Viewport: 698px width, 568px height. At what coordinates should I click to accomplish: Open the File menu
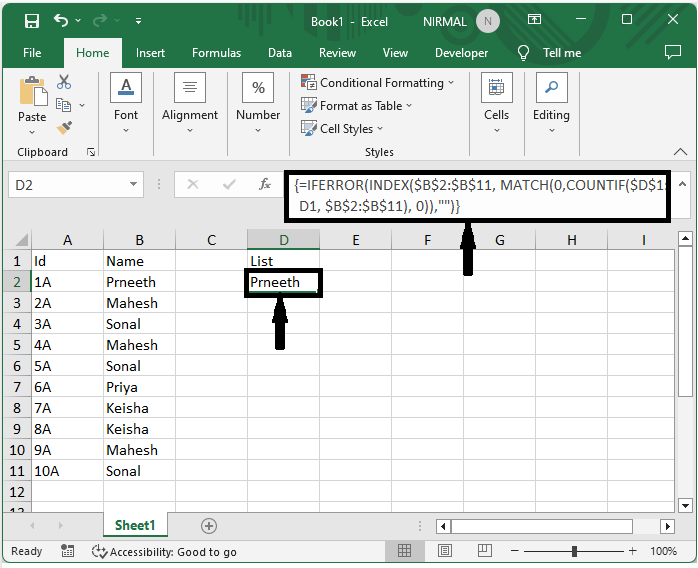click(32, 53)
